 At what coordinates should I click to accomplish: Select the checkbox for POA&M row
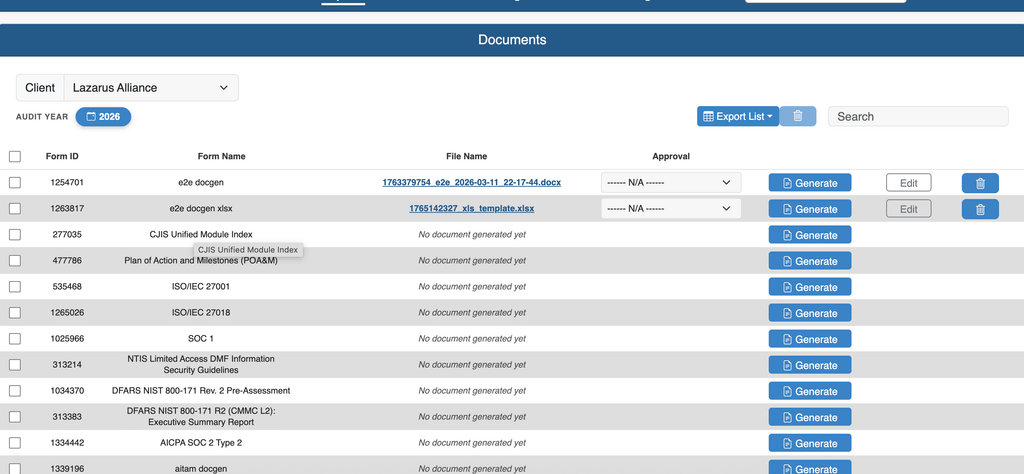[15, 261]
